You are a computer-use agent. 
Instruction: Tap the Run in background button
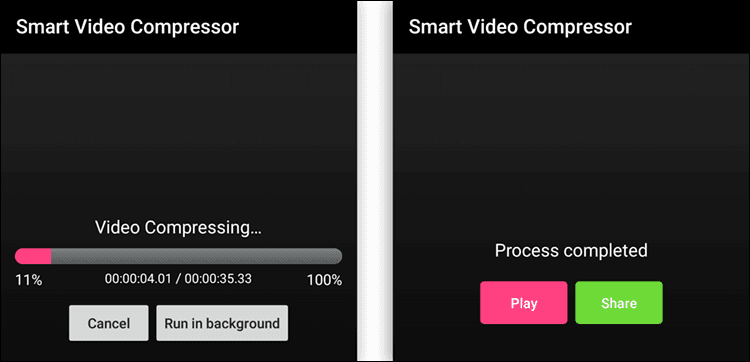click(x=222, y=323)
